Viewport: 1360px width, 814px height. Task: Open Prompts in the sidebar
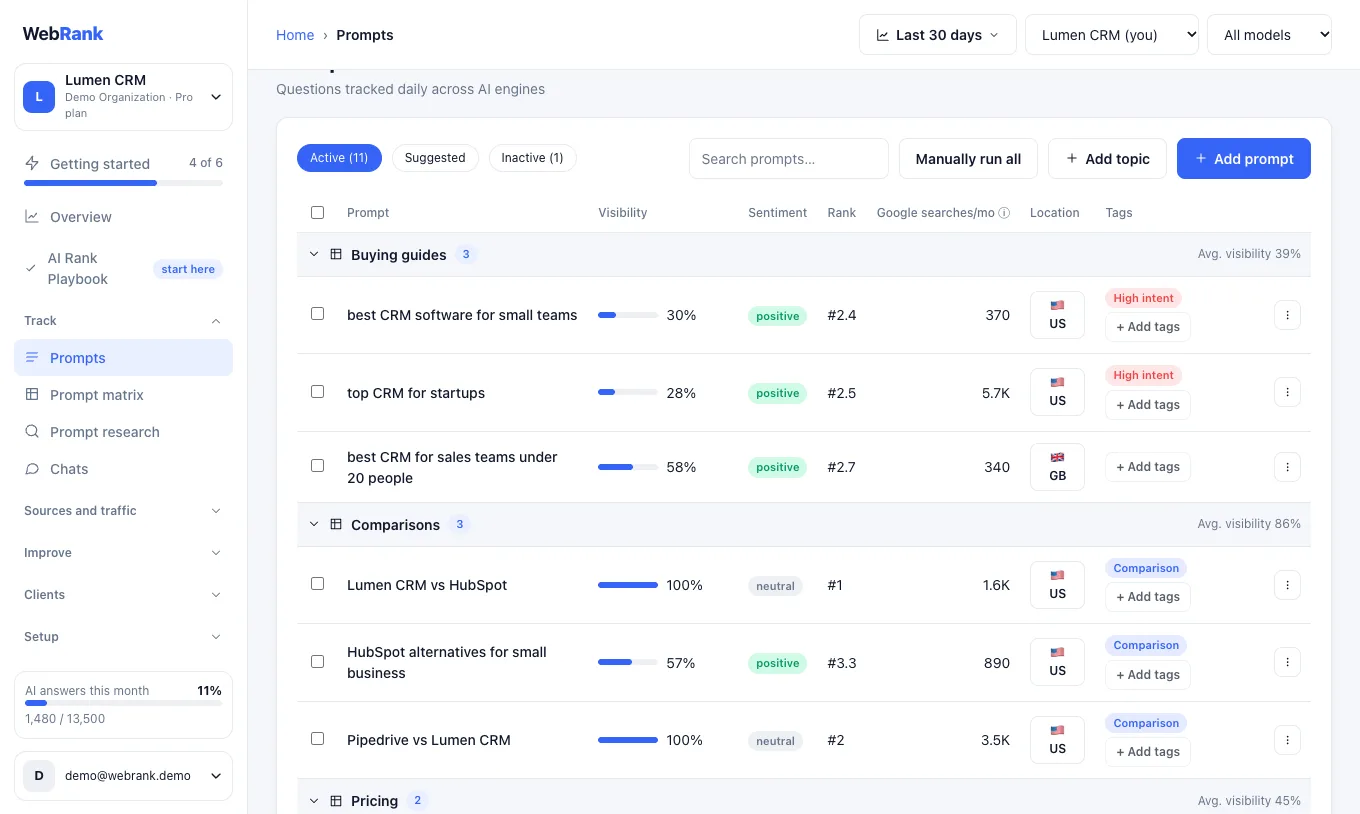tap(123, 358)
